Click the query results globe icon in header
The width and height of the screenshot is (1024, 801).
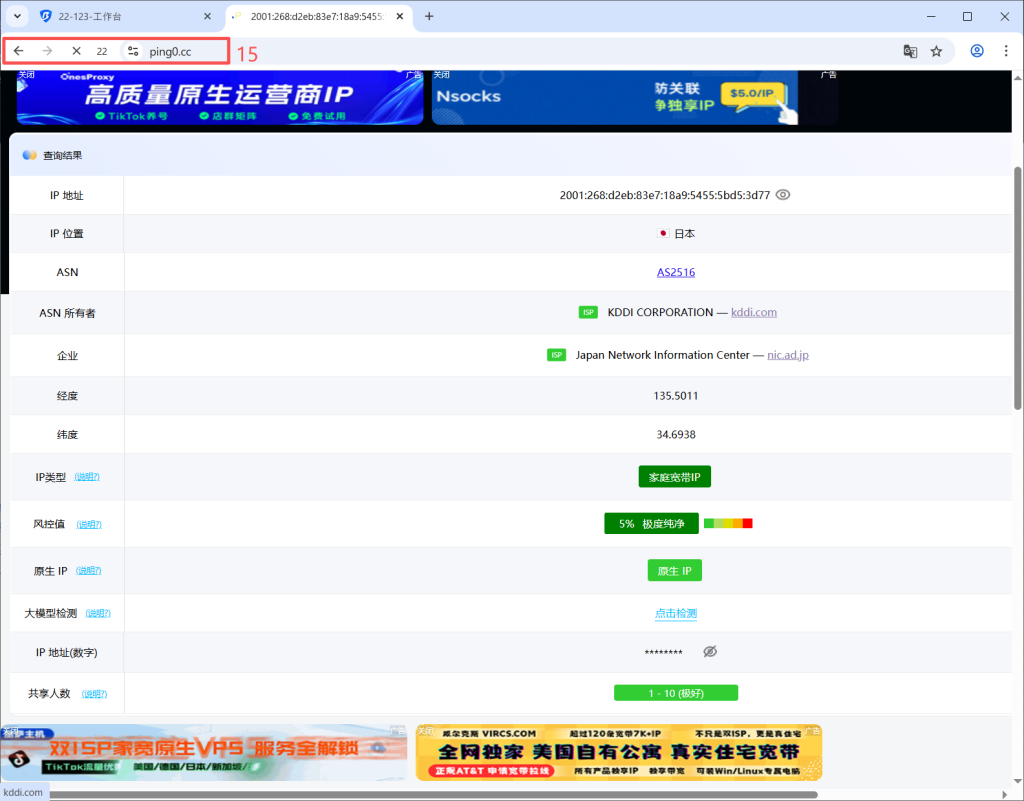click(28, 154)
